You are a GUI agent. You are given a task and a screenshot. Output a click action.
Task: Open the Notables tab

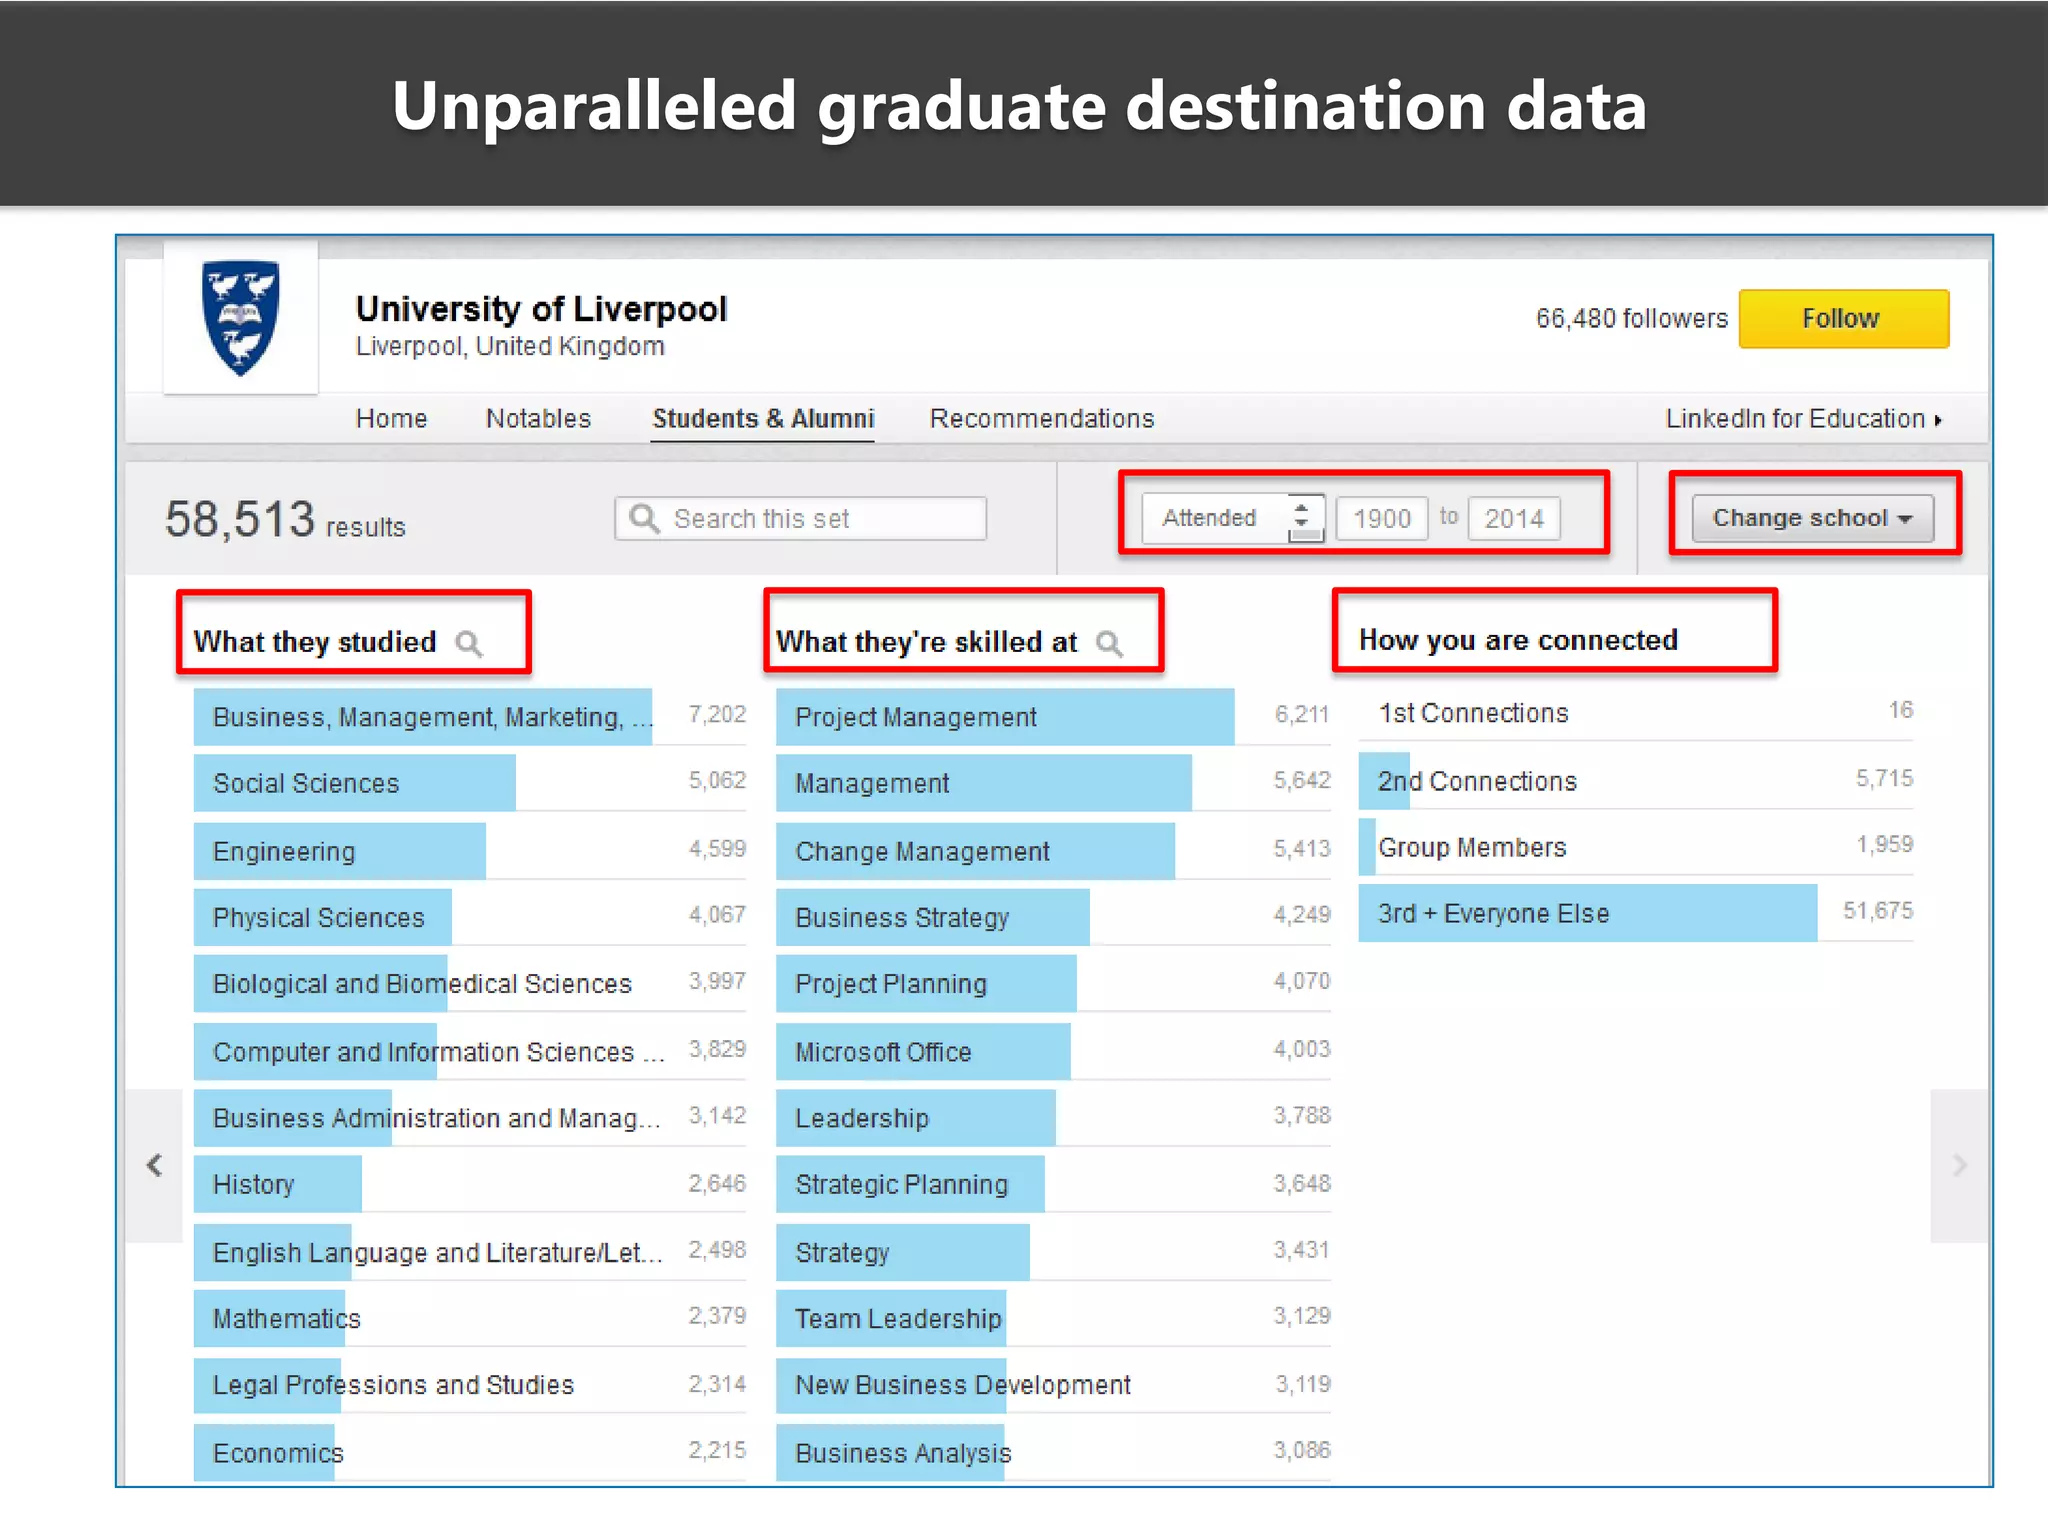pos(538,418)
